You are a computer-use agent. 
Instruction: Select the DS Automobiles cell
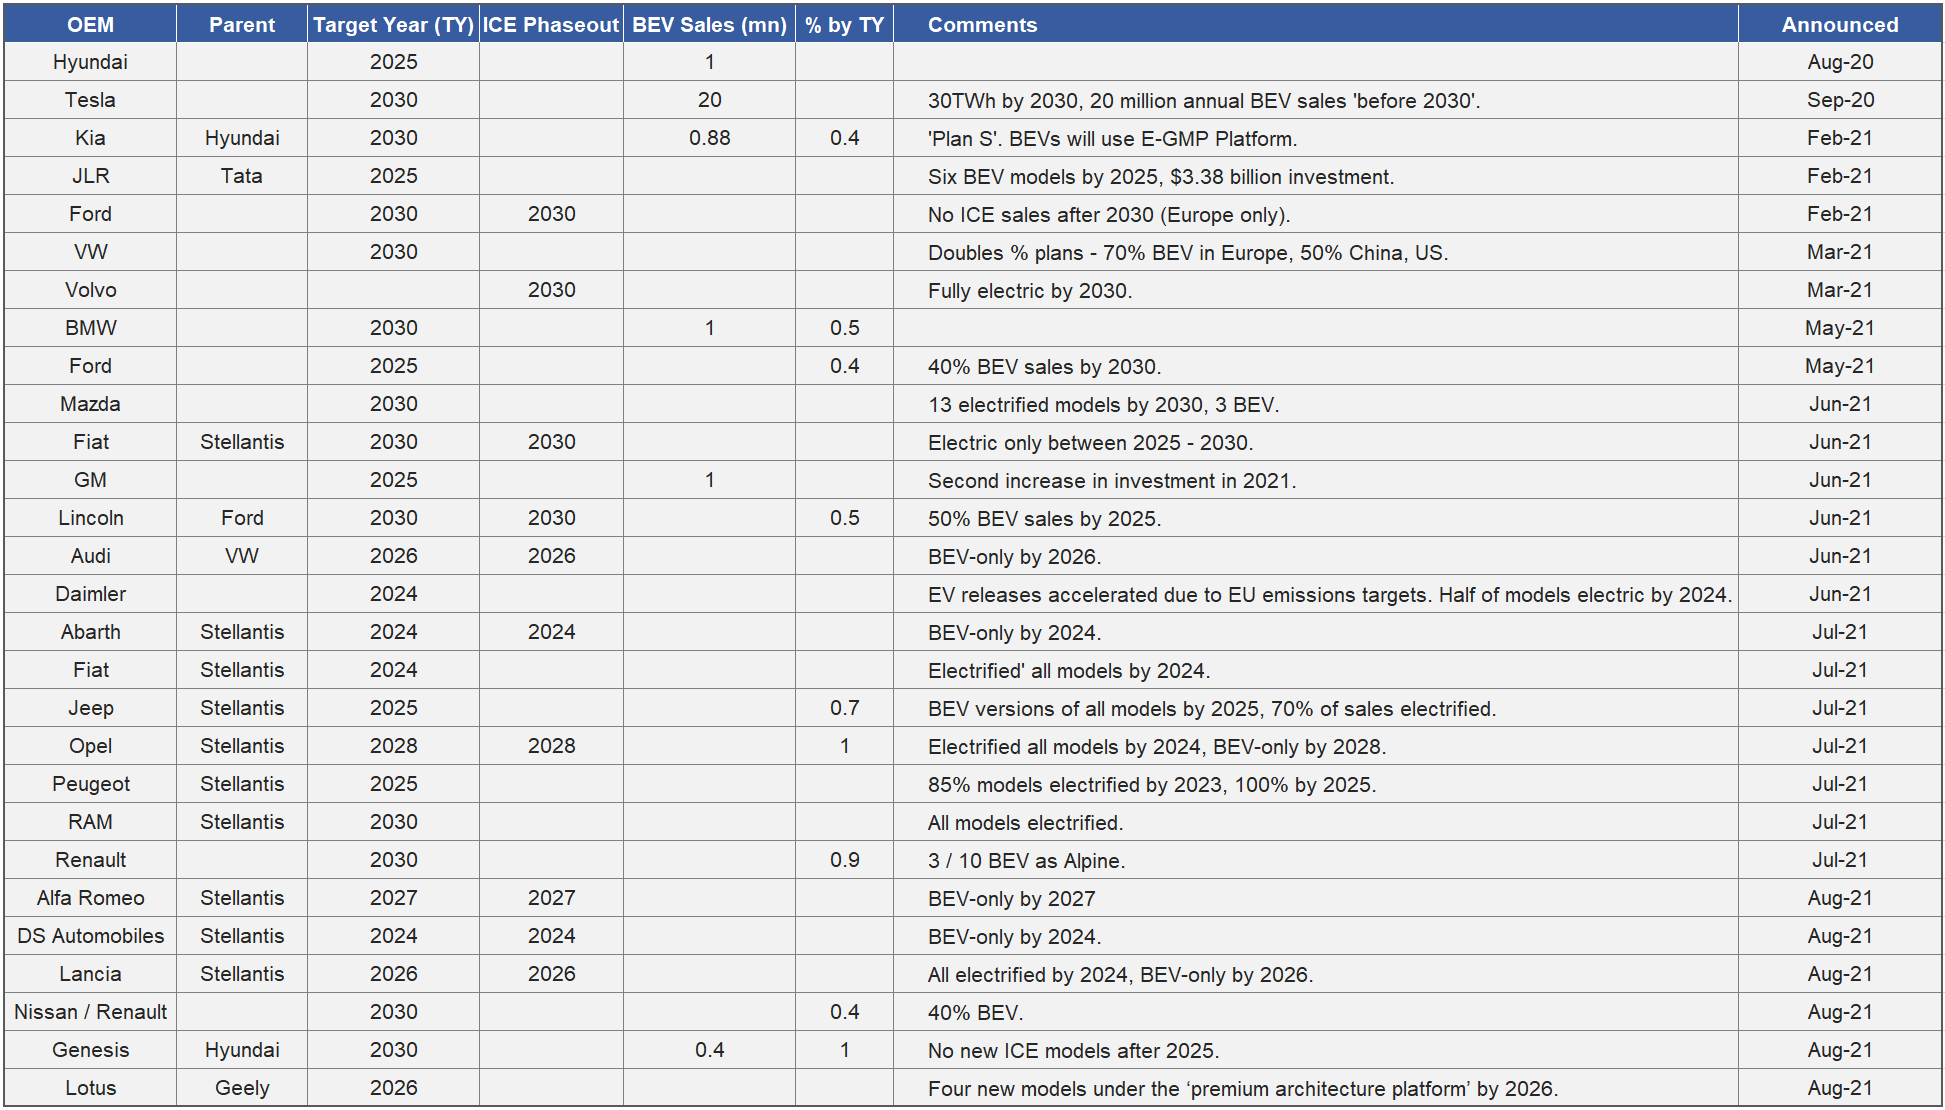[90, 936]
